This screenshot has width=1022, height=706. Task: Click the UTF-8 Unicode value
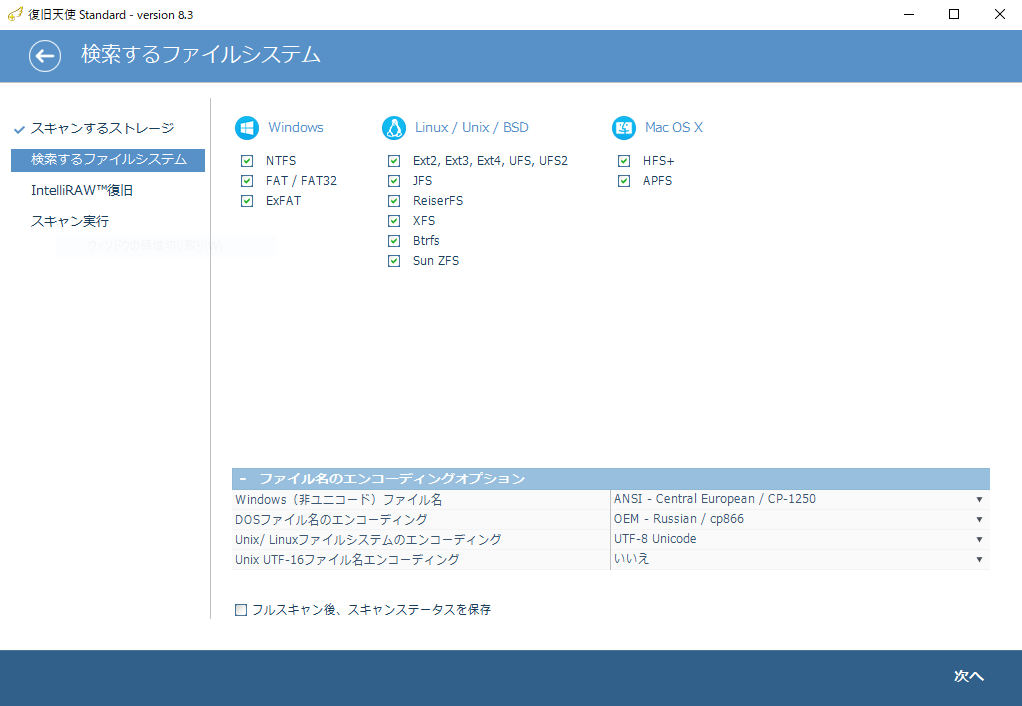655,540
